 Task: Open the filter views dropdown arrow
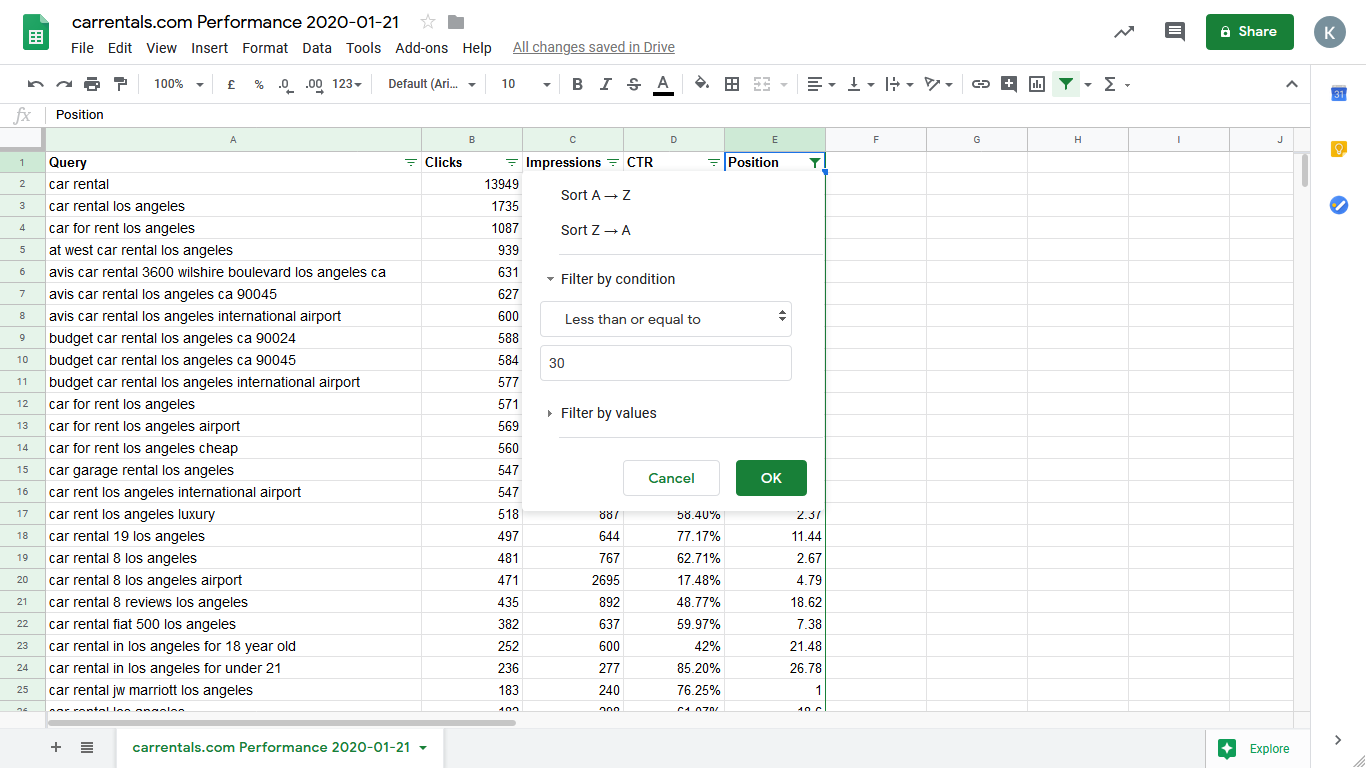click(1087, 85)
